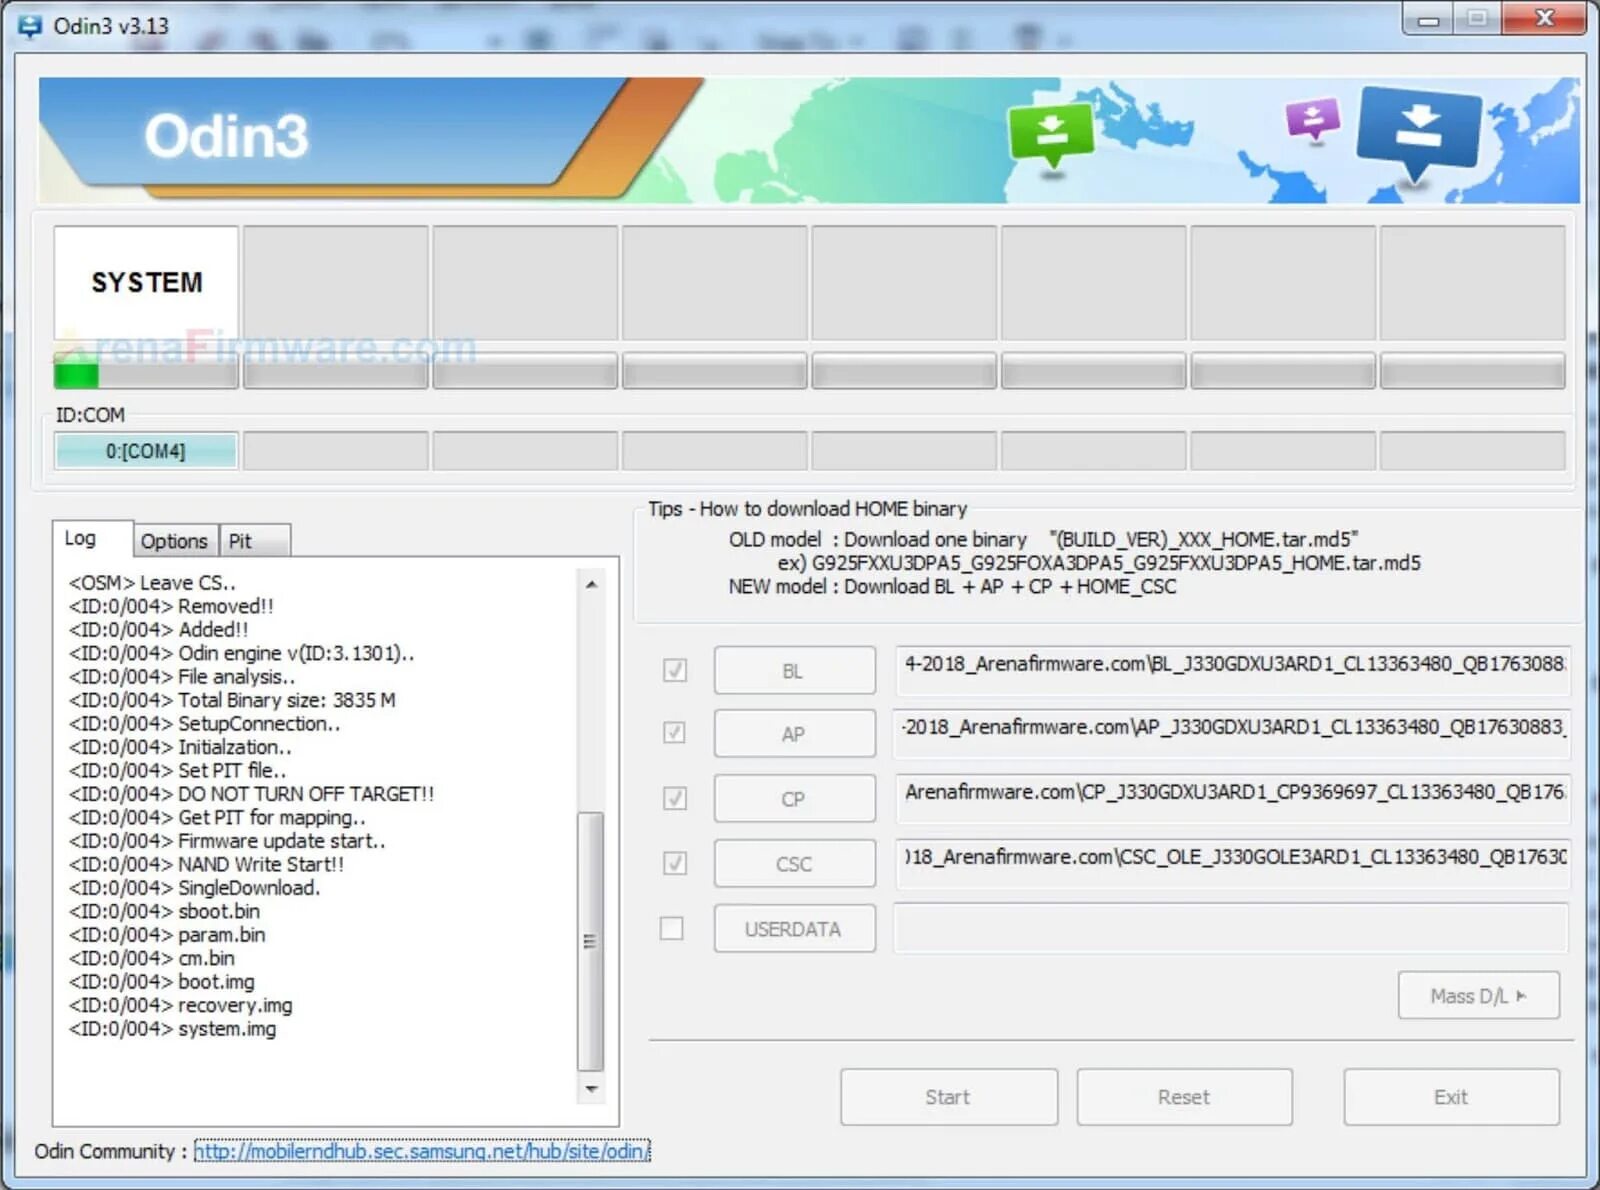Close the Odin3 window
This screenshot has width=1600, height=1190.
coord(1543,19)
